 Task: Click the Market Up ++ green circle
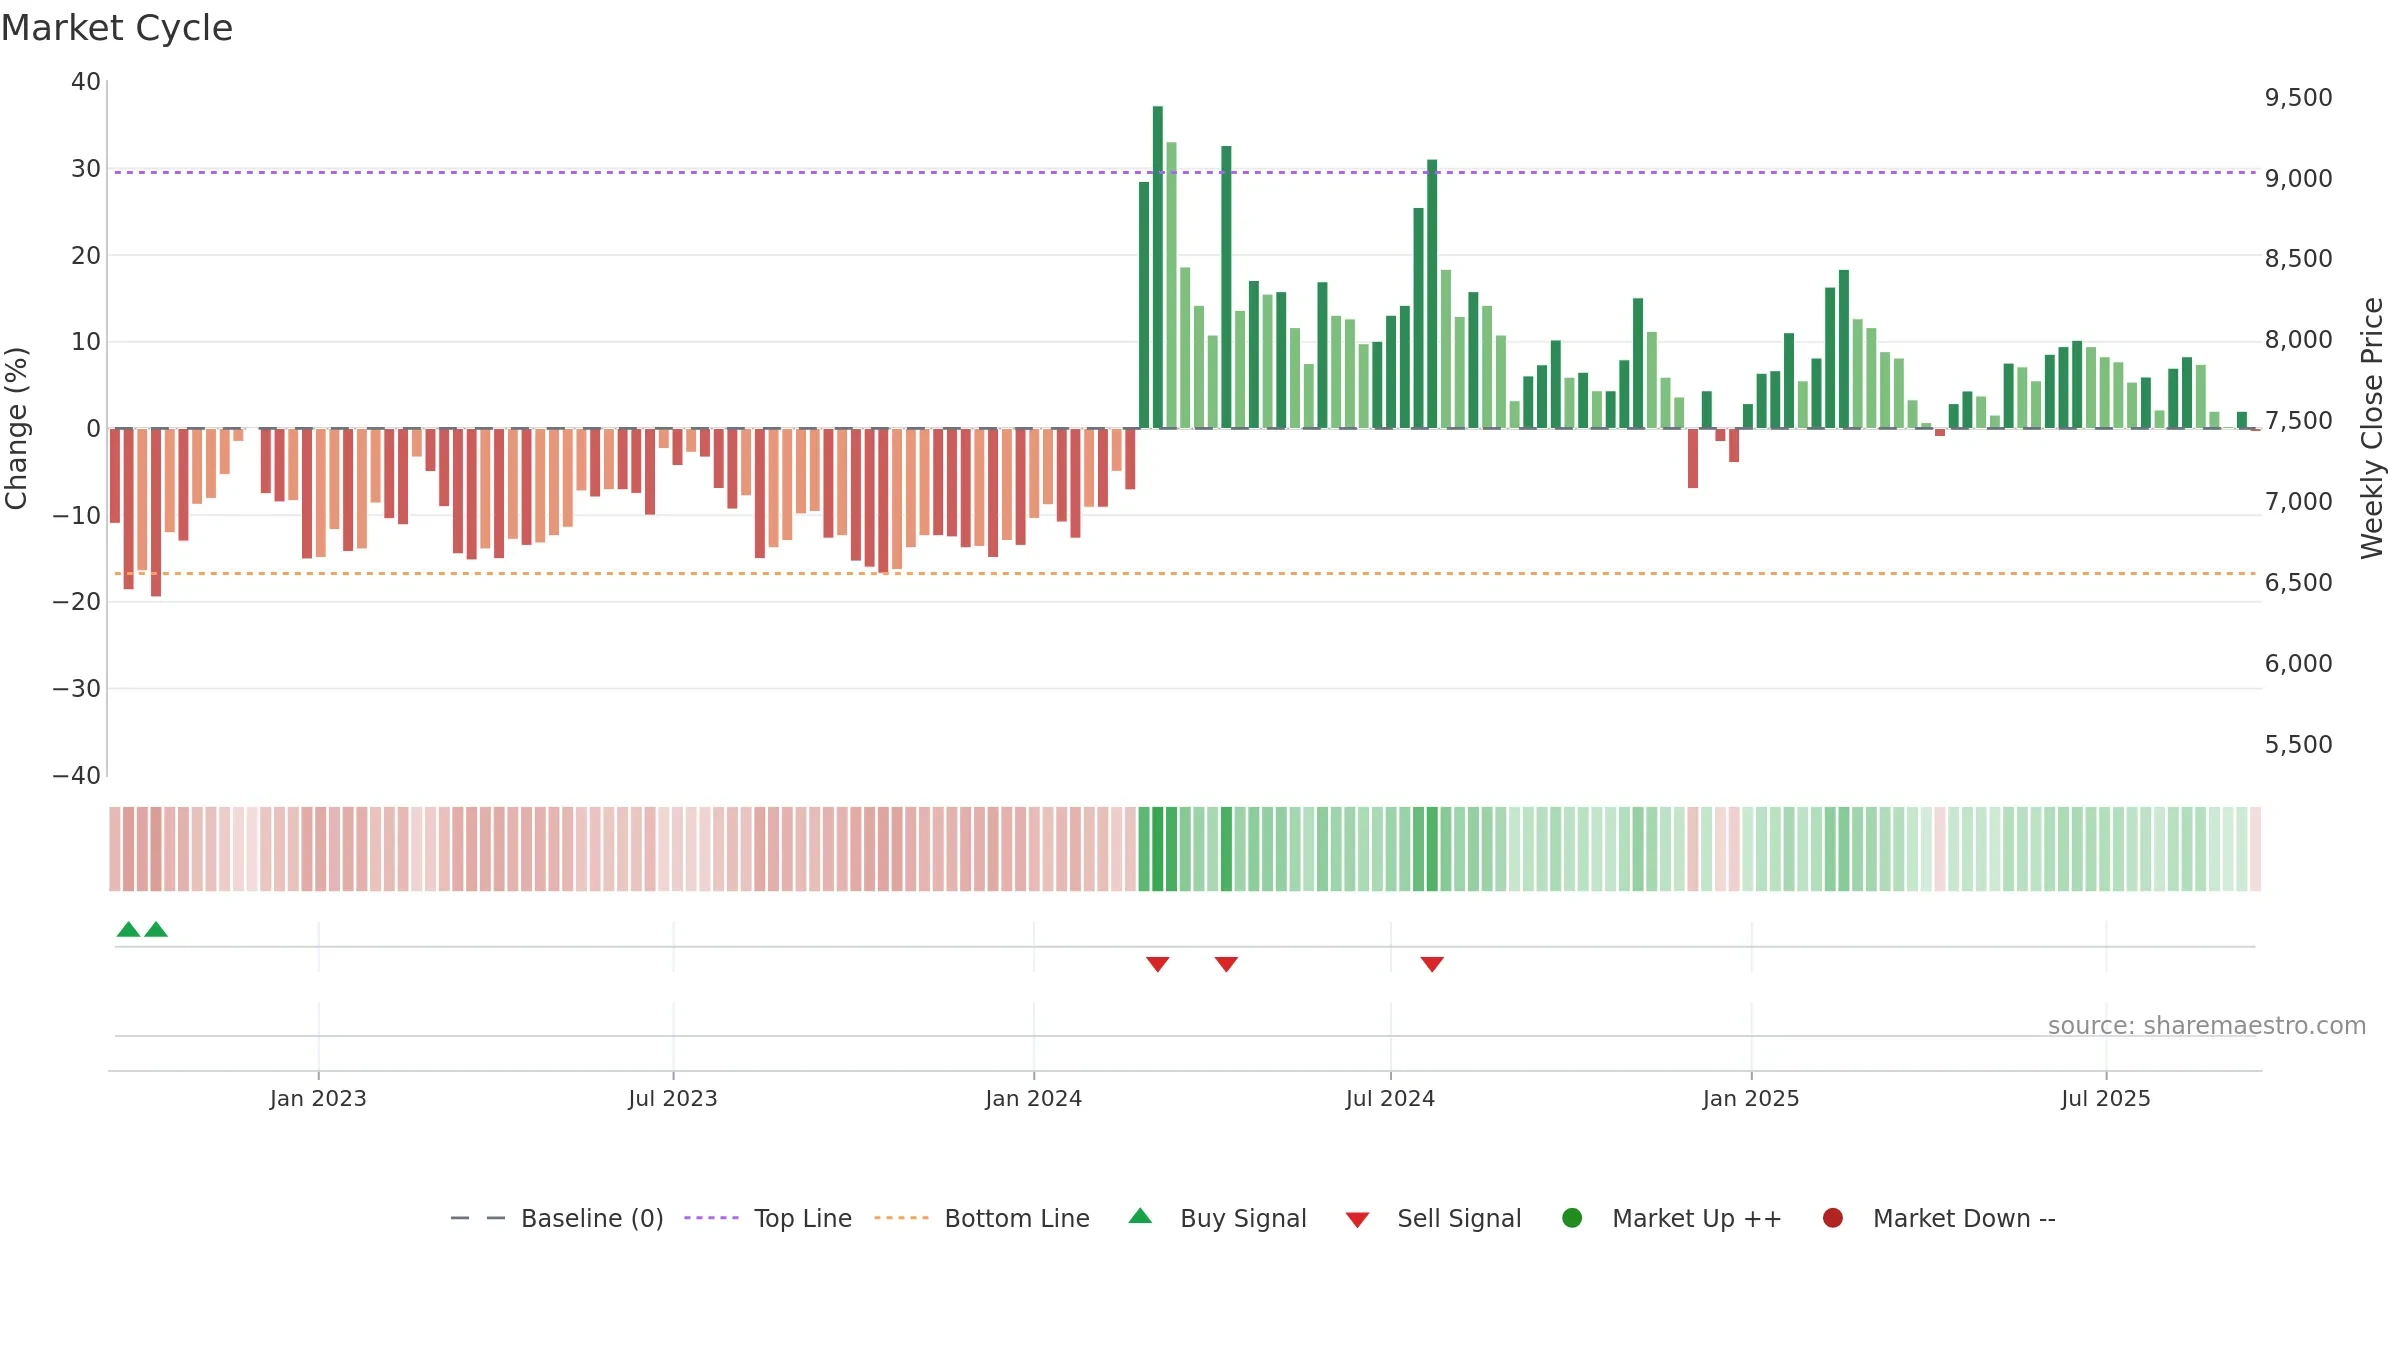point(1572,1218)
